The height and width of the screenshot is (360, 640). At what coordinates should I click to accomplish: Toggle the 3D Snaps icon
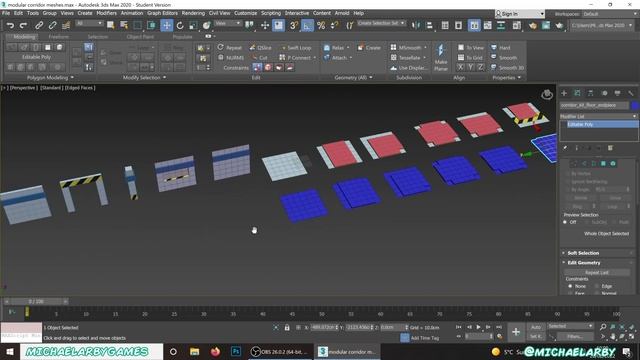coord(293,25)
